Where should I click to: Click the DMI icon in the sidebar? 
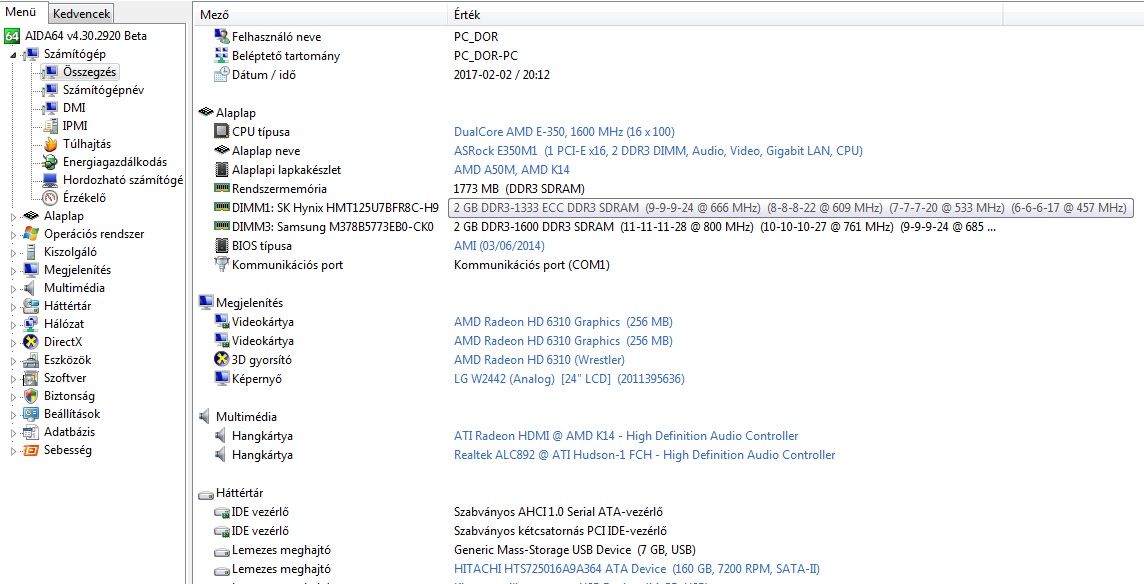(50, 107)
